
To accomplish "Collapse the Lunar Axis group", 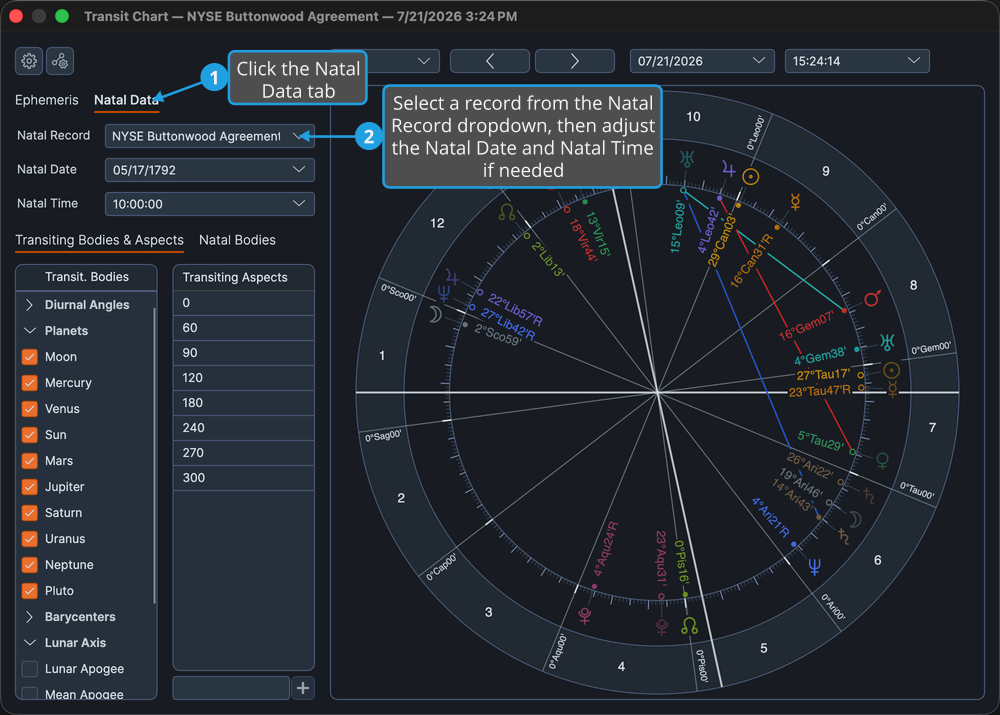I will 29,643.
